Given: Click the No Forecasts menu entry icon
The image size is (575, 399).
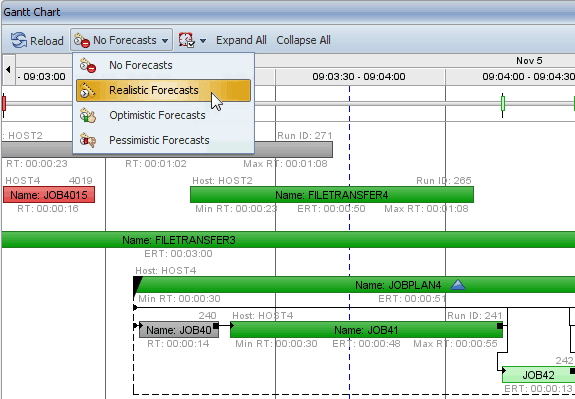Looking at the screenshot, I should coord(88,65).
